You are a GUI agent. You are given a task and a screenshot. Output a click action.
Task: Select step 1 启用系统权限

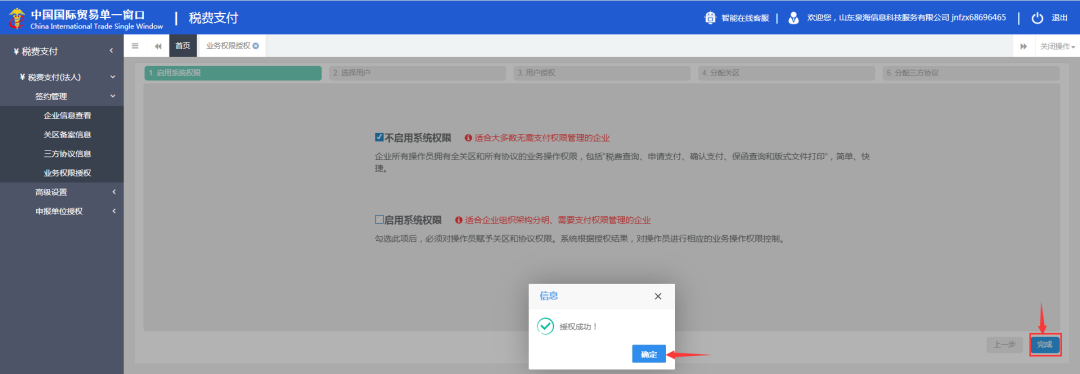[233, 73]
